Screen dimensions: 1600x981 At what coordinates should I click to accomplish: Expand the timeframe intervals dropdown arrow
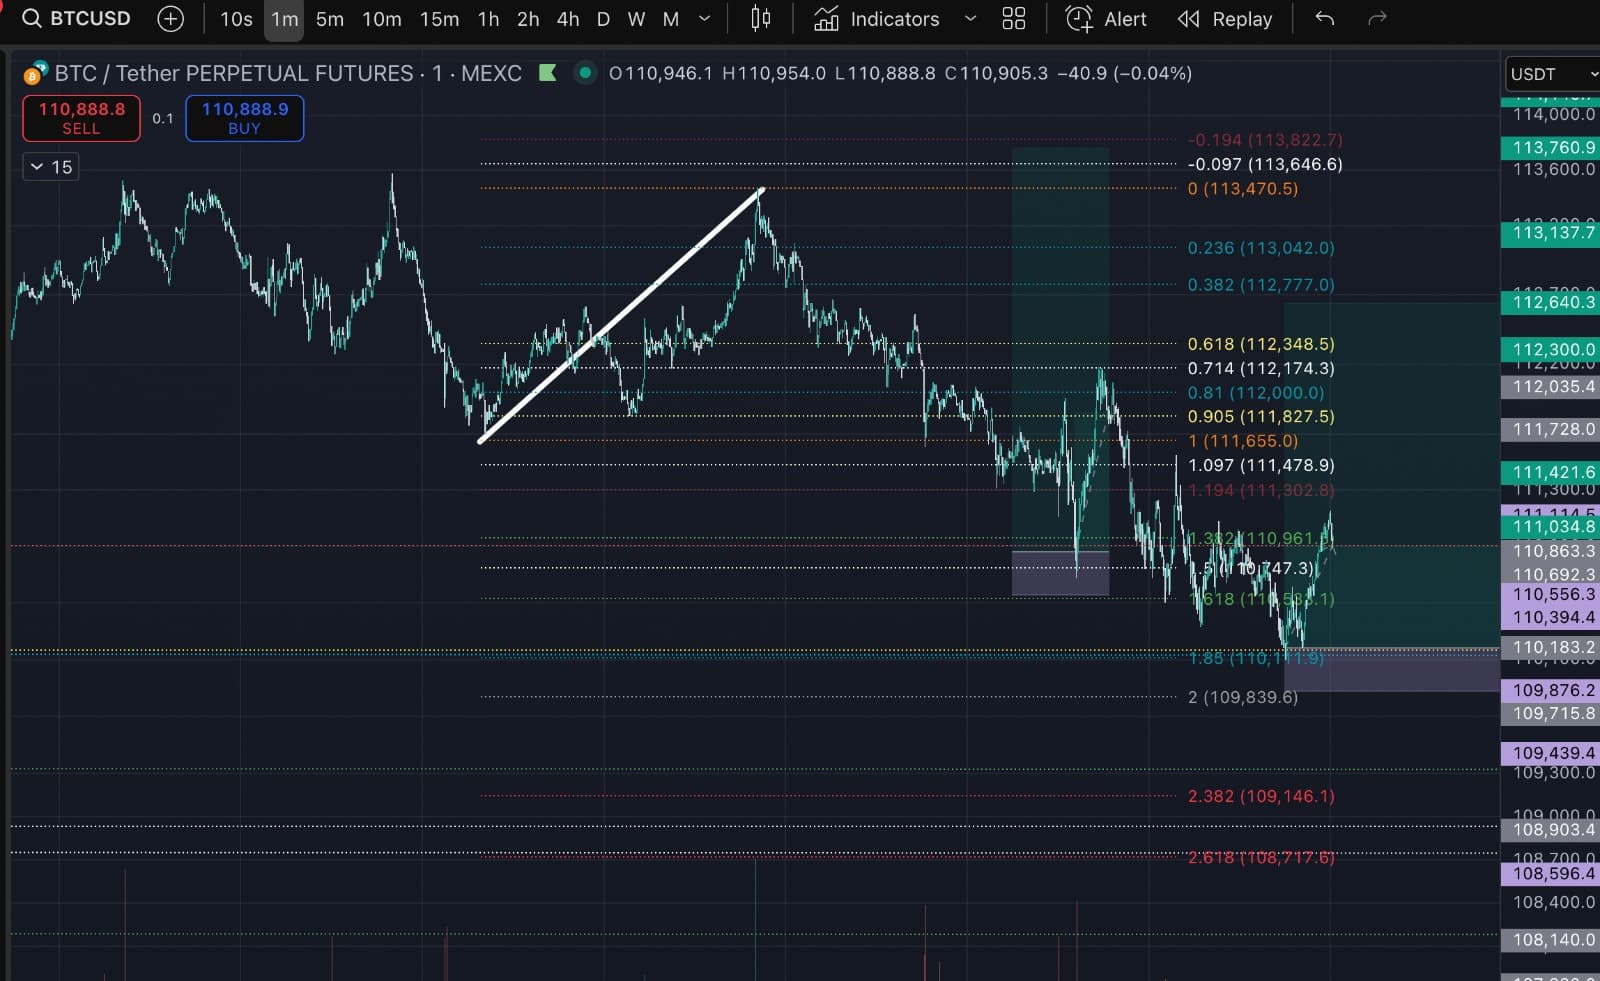coord(705,19)
